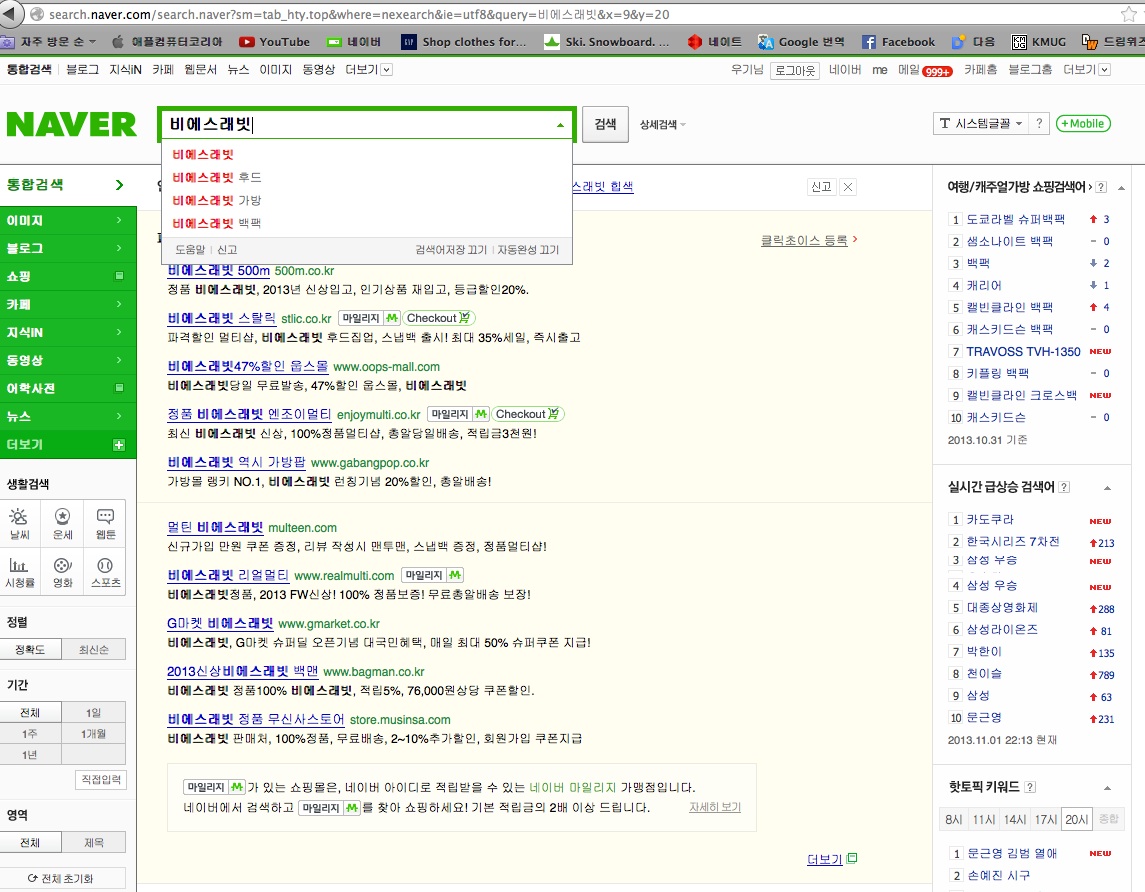Open 운세 fortune life search icon
The image size is (1145, 892).
63,524
